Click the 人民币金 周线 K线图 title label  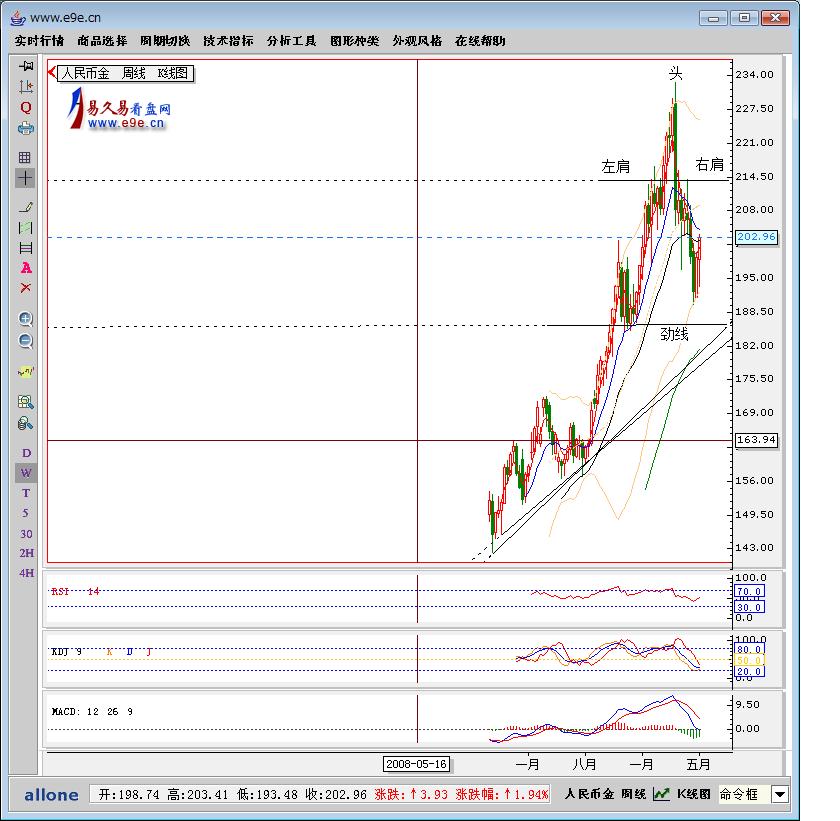pos(125,73)
